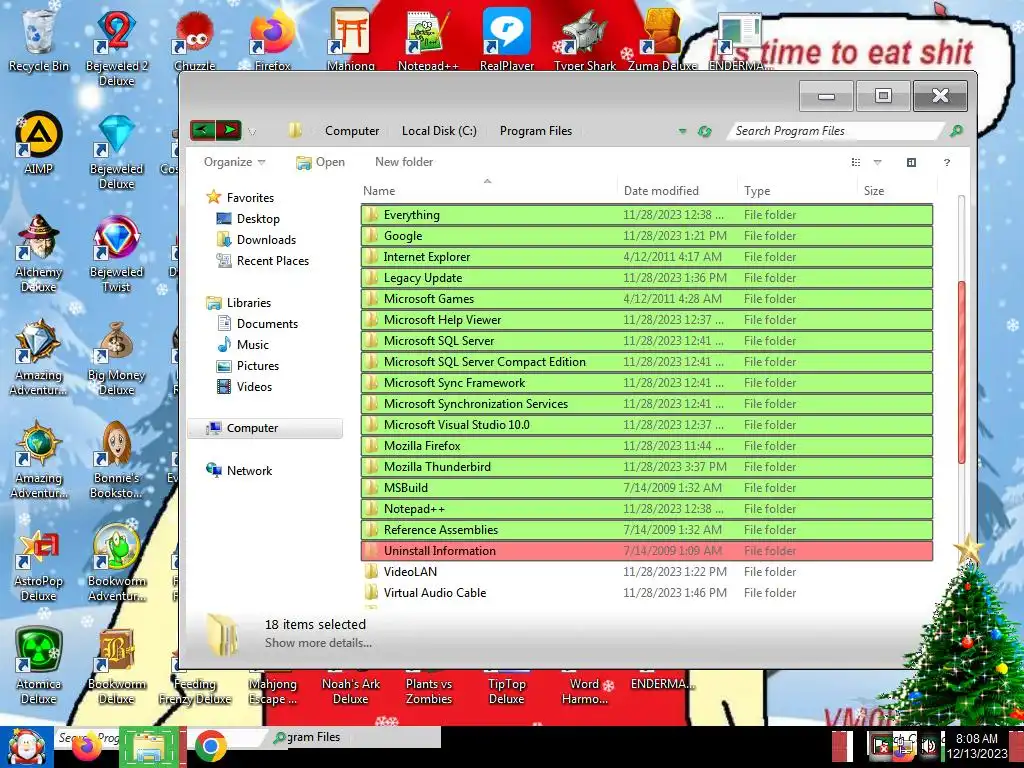
Task: Select the Google folder
Action: [647, 236]
